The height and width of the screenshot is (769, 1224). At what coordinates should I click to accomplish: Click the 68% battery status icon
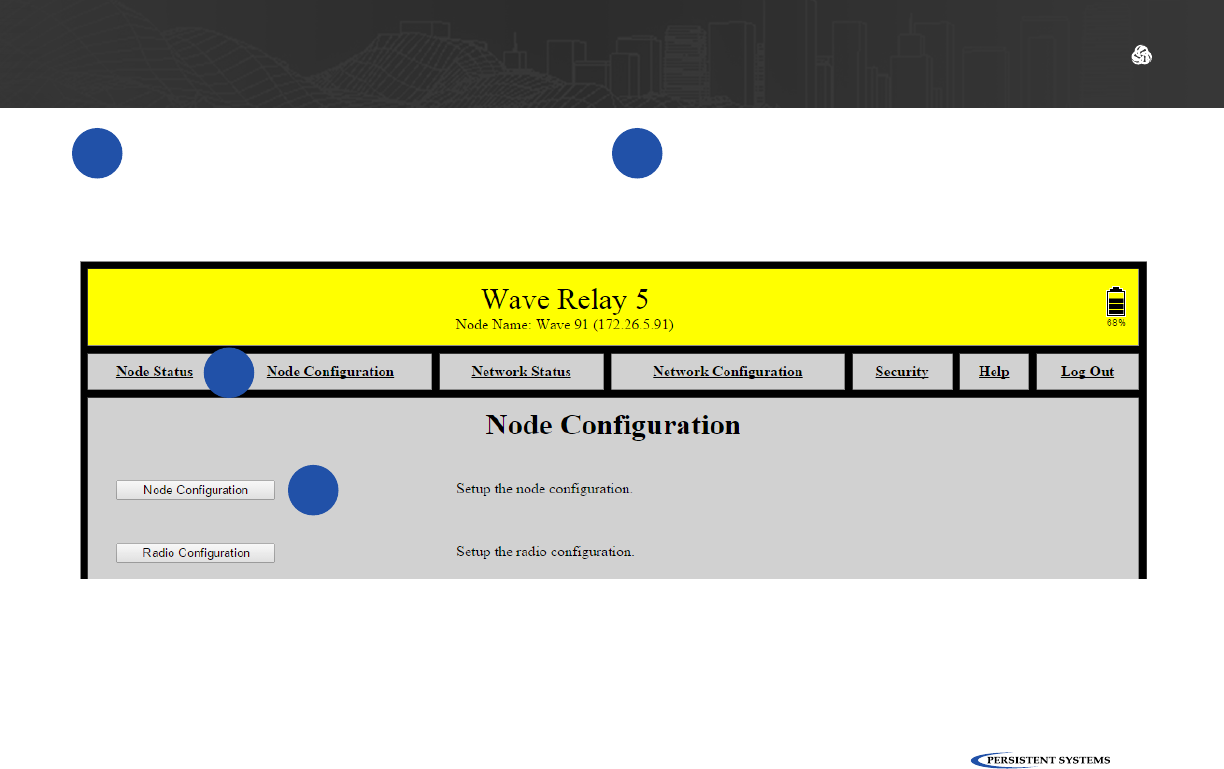[x=1115, y=306]
